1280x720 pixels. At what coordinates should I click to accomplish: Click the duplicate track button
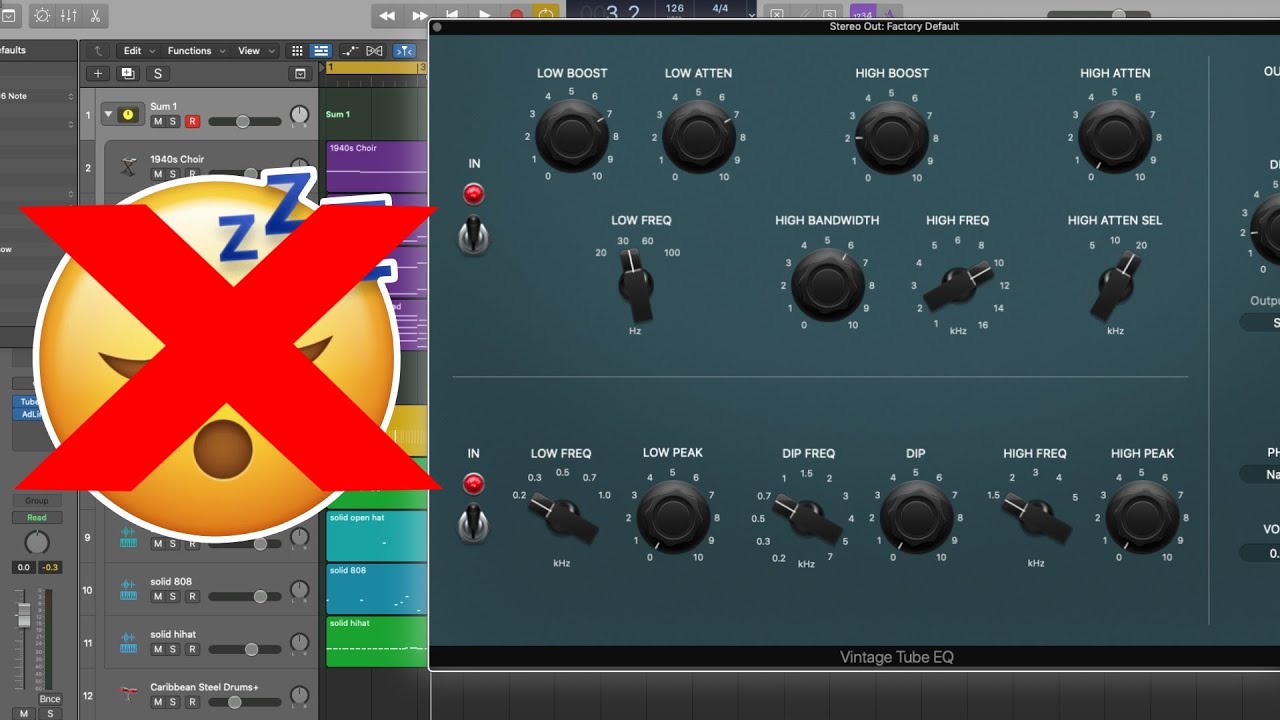coord(128,73)
